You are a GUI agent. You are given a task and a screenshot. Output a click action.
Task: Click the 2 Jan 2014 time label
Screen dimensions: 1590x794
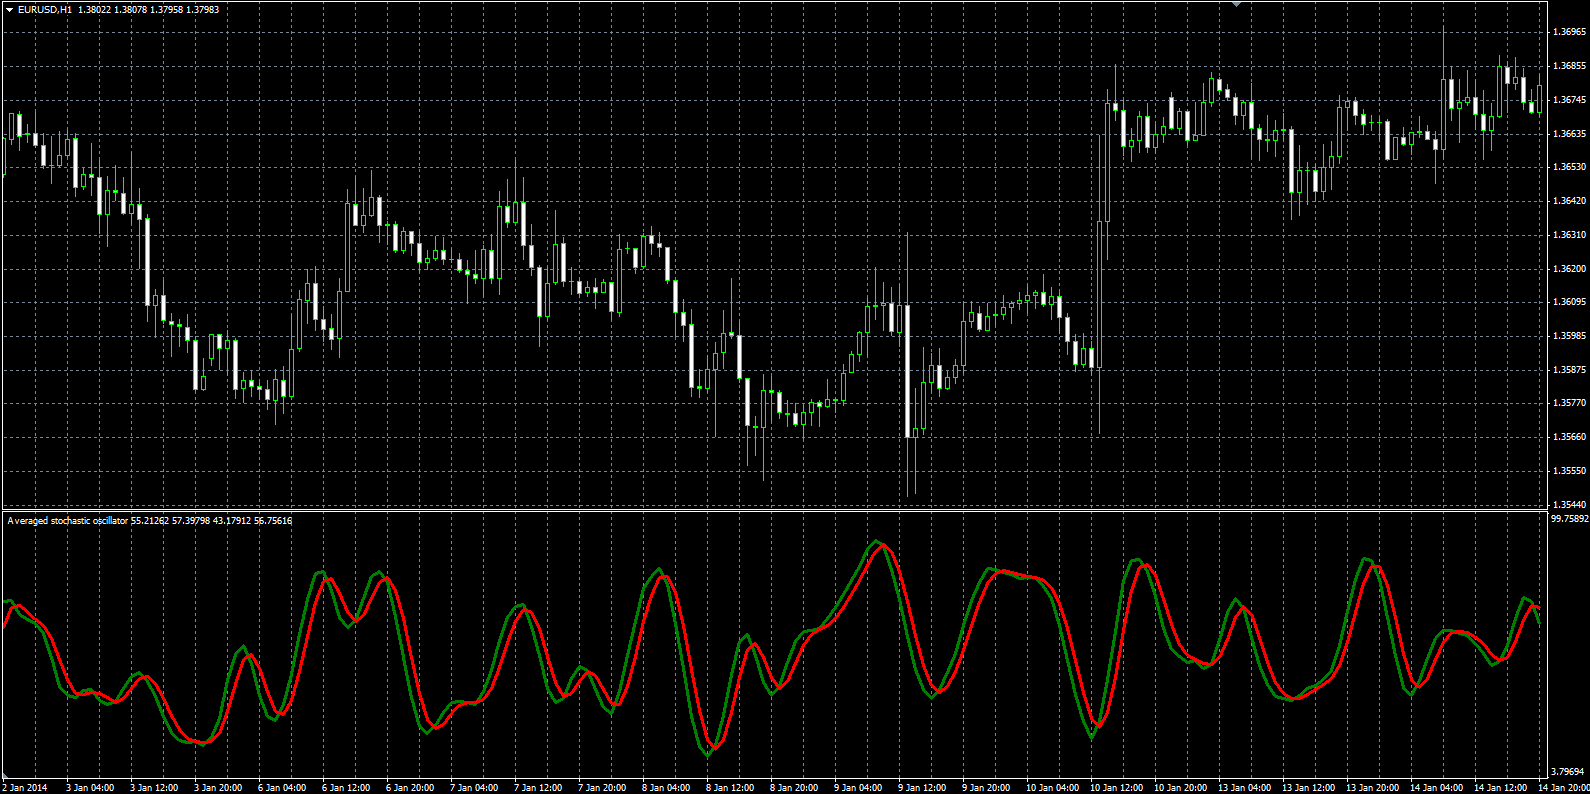click(25, 788)
